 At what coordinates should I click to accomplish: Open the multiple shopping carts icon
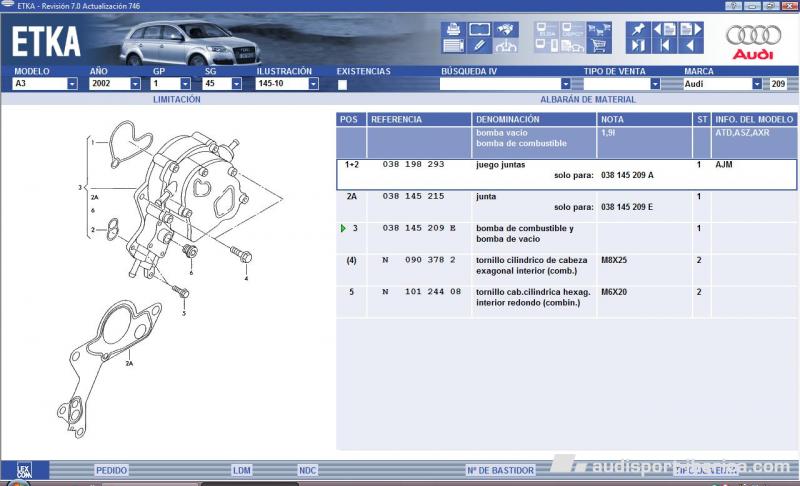click(x=599, y=29)
